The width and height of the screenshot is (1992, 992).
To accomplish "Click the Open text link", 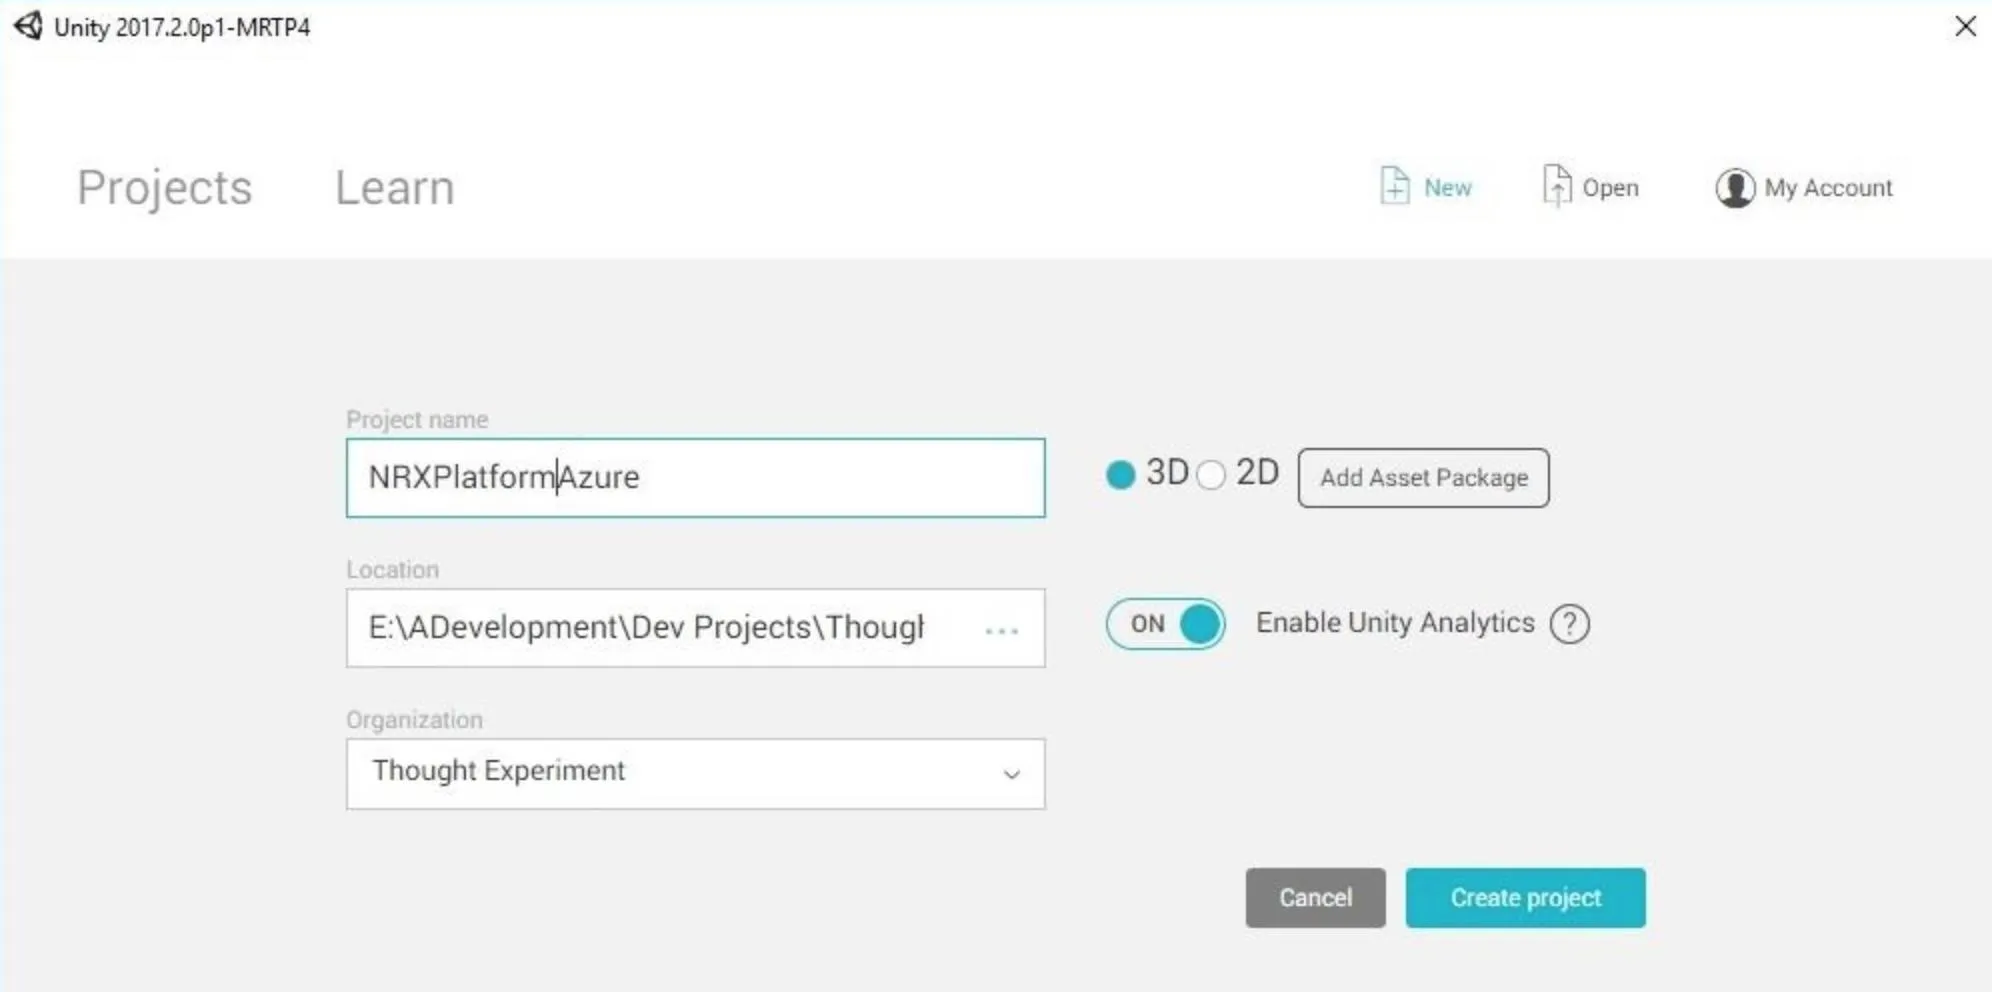I will (1610, 188).
